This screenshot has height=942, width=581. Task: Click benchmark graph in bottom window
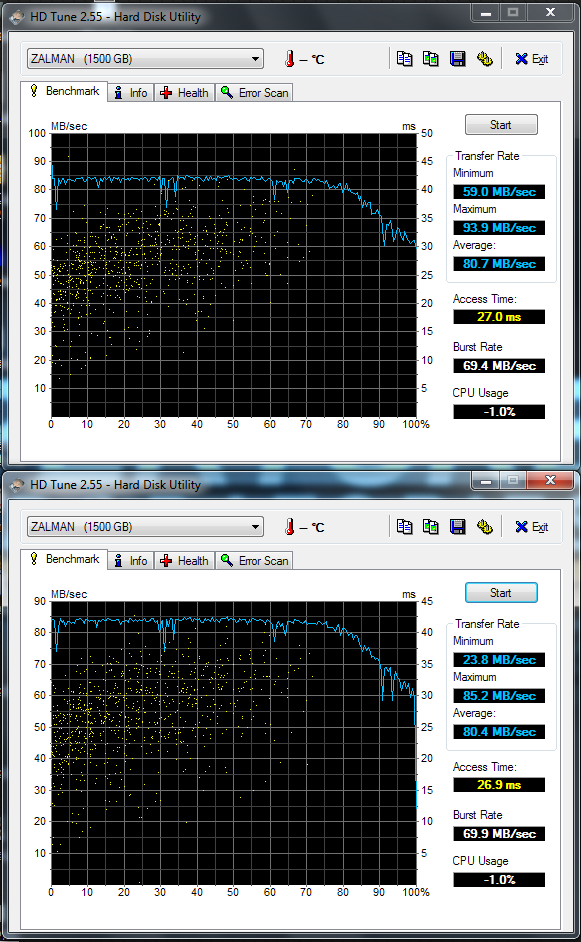[234, 743]
